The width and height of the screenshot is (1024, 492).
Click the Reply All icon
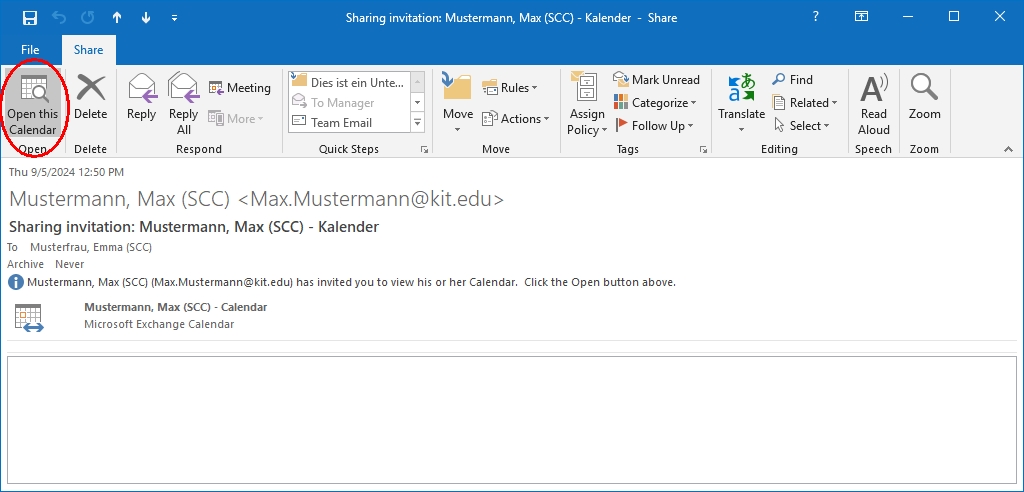184,103
